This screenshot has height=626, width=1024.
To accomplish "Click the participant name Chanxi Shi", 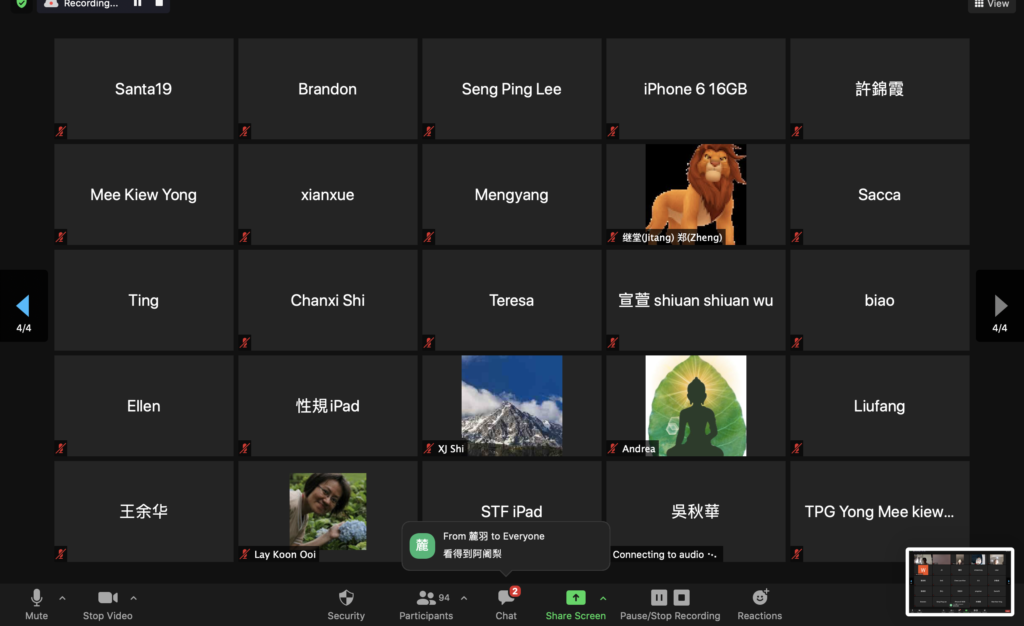I will click(328, 300).
